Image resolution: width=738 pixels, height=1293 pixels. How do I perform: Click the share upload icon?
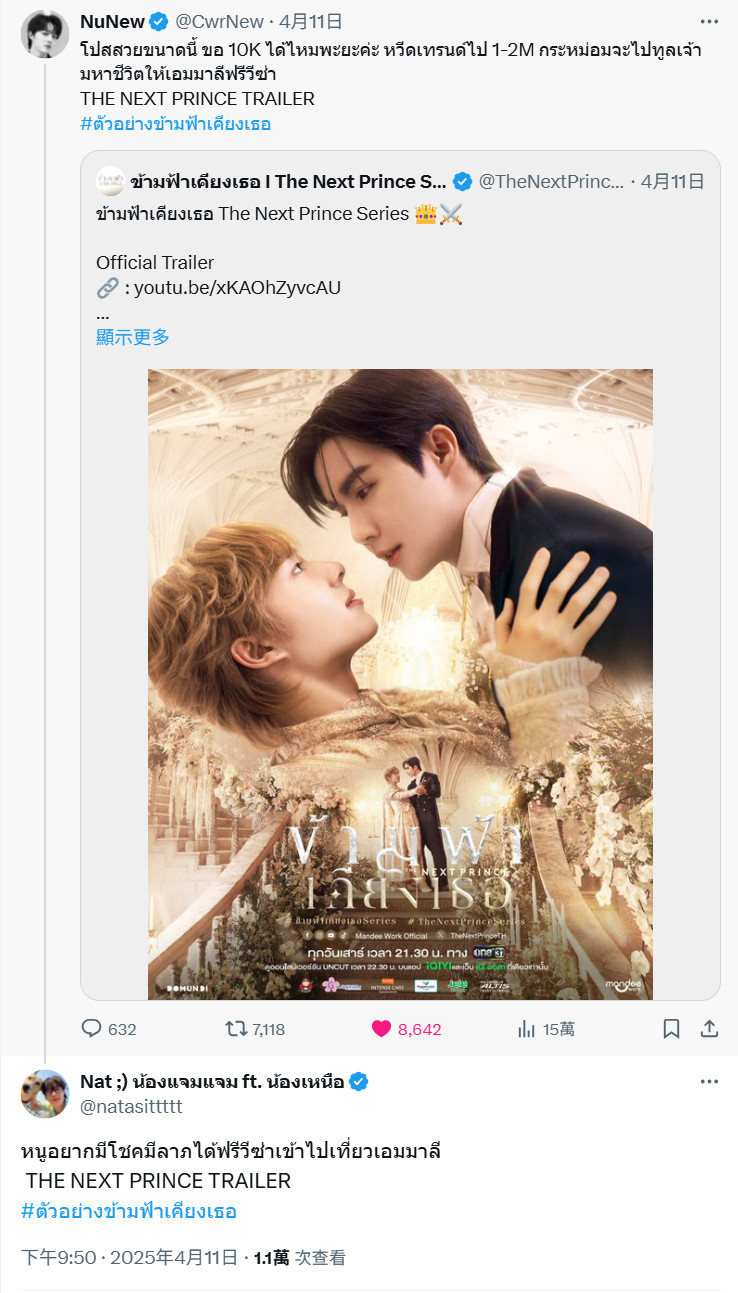pyautogui.click(x=709, y=1029)
